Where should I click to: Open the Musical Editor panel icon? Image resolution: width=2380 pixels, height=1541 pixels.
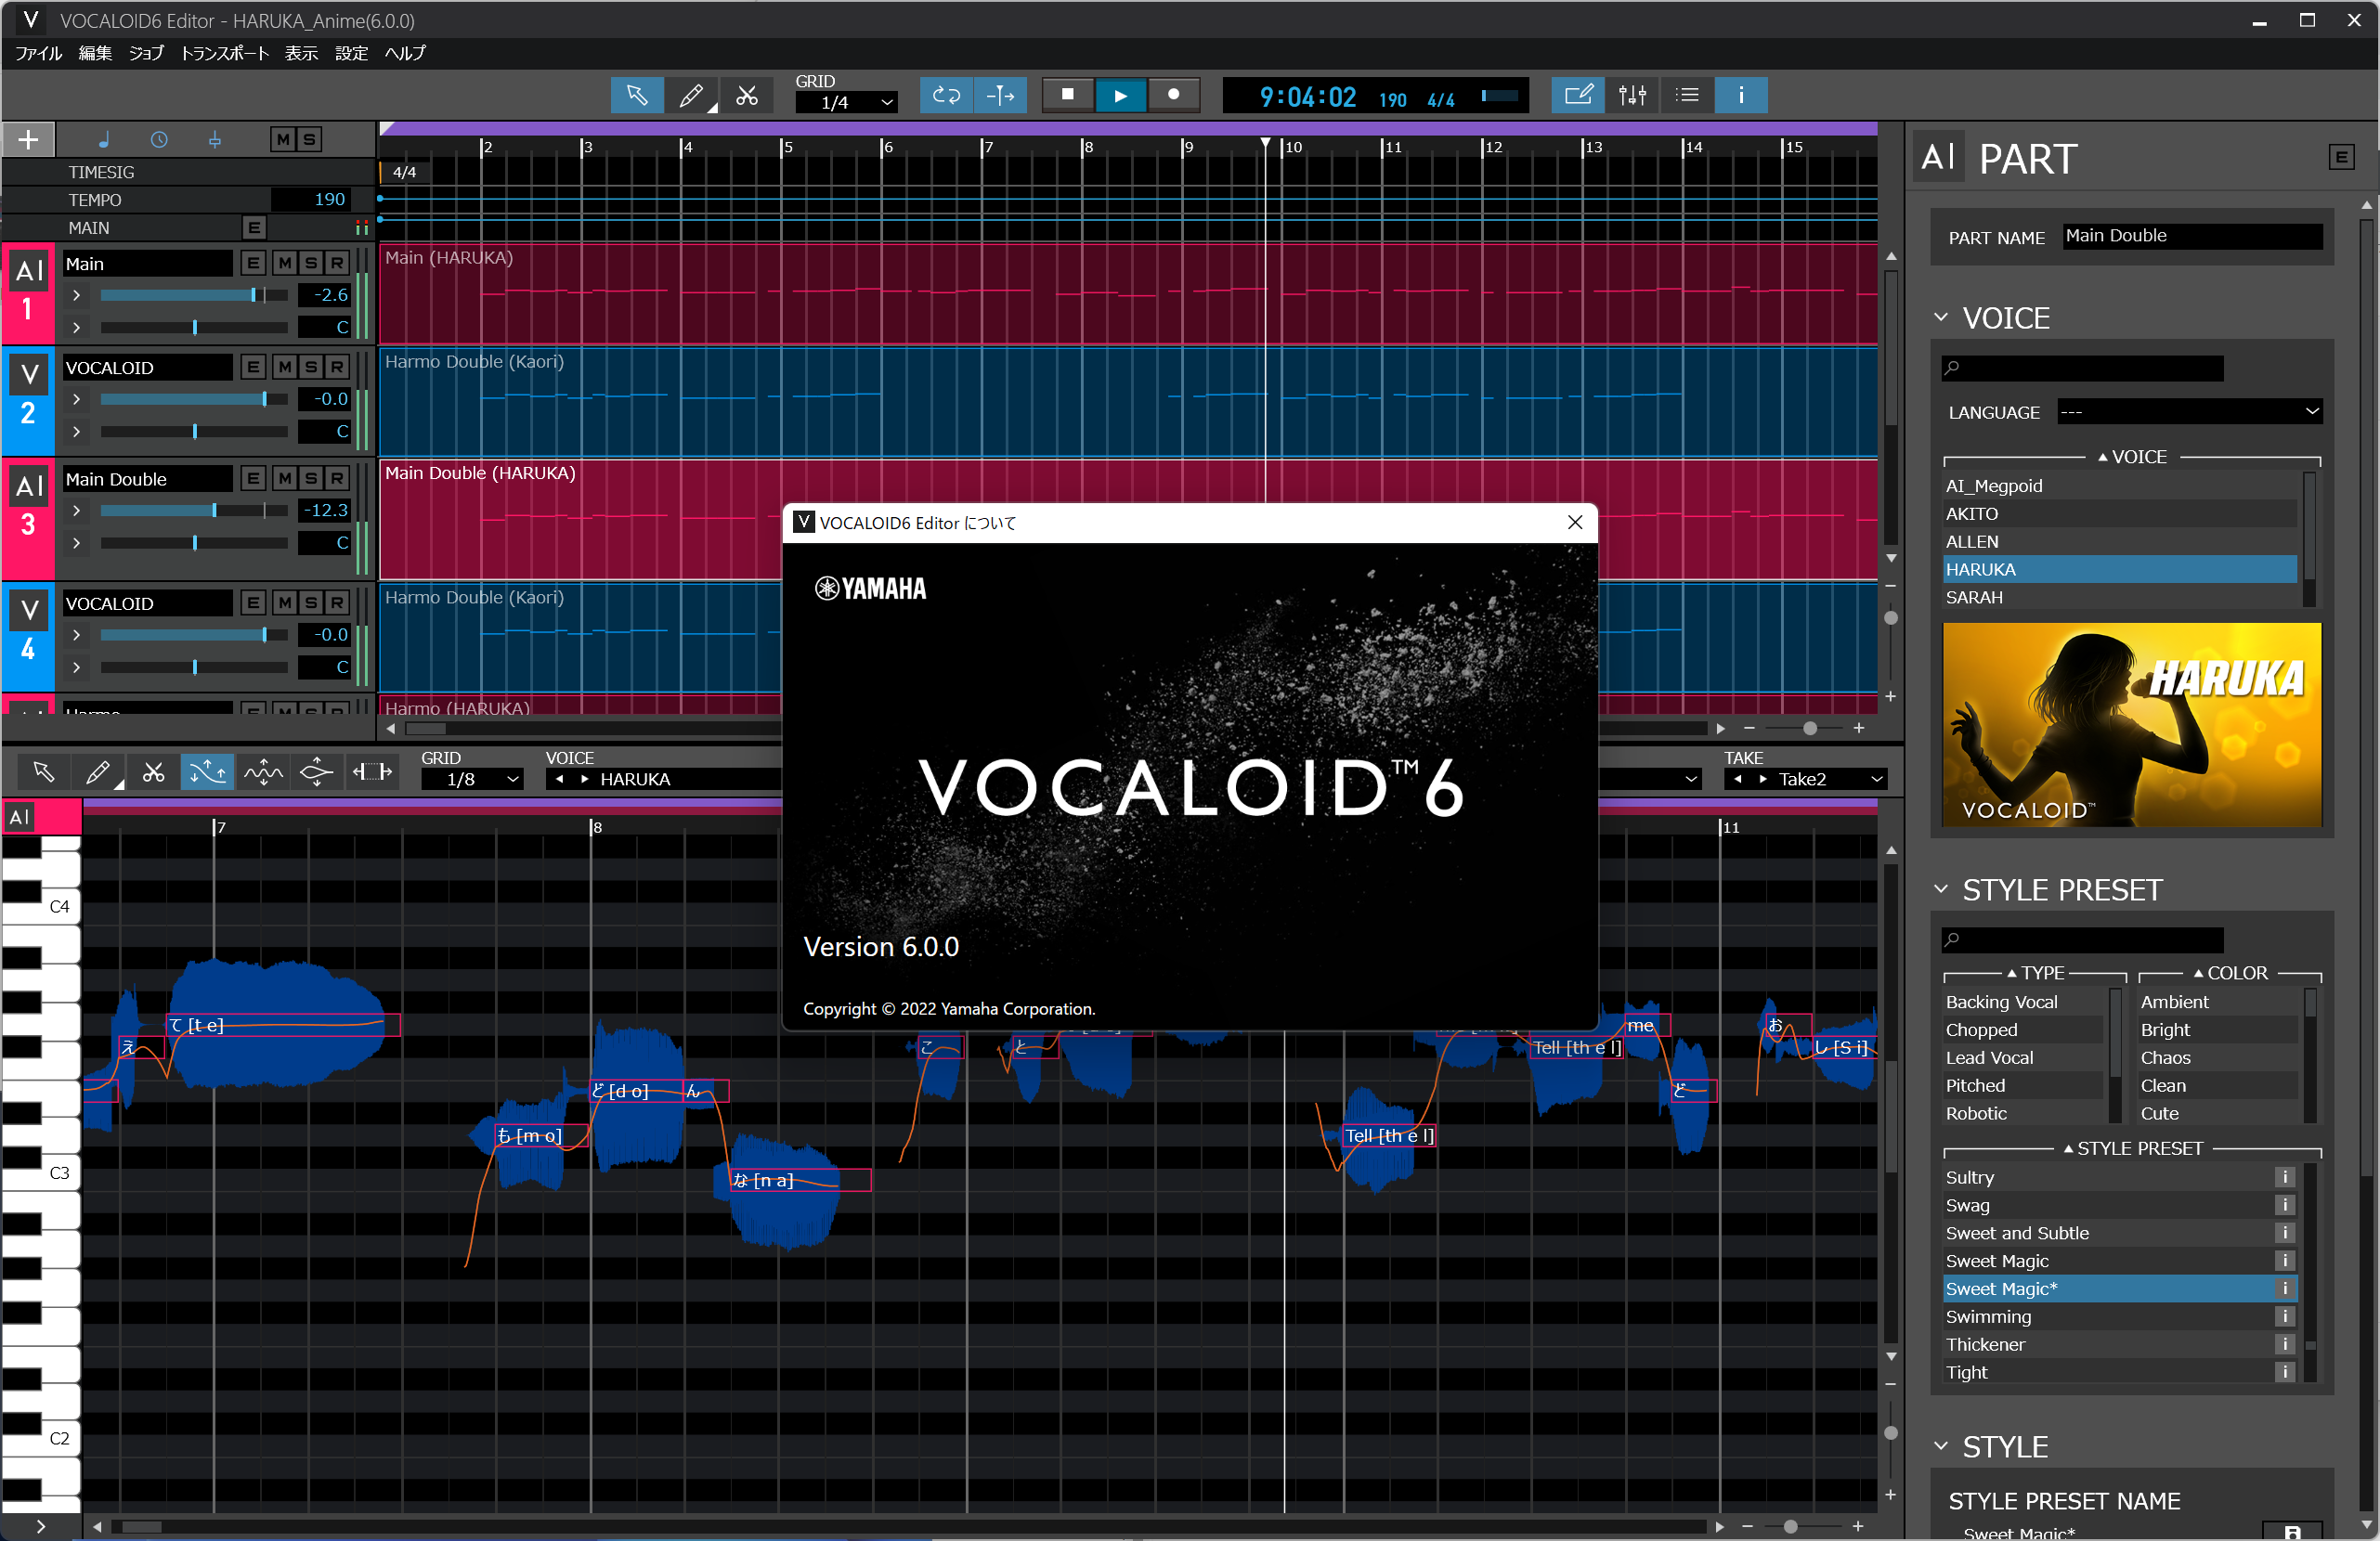pos(1578,95)
